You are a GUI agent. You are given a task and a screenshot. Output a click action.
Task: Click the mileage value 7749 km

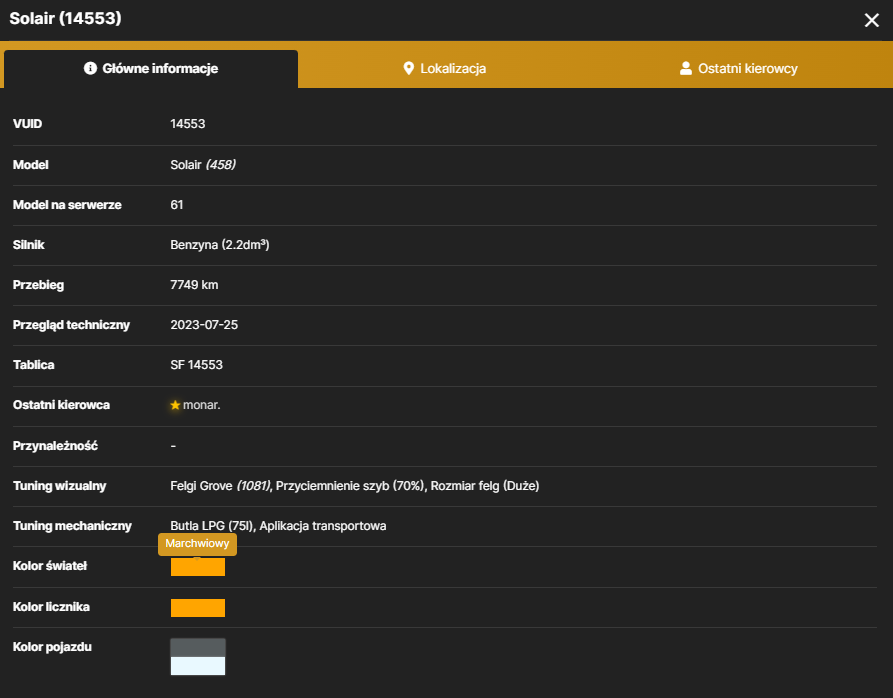pyautogui.click(x=194, y=285)
